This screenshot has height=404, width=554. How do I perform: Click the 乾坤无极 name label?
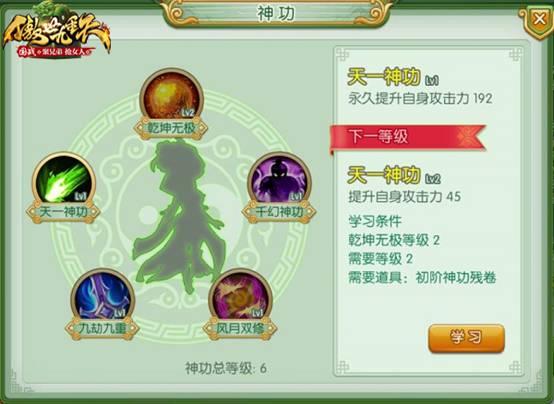(171, 128)
